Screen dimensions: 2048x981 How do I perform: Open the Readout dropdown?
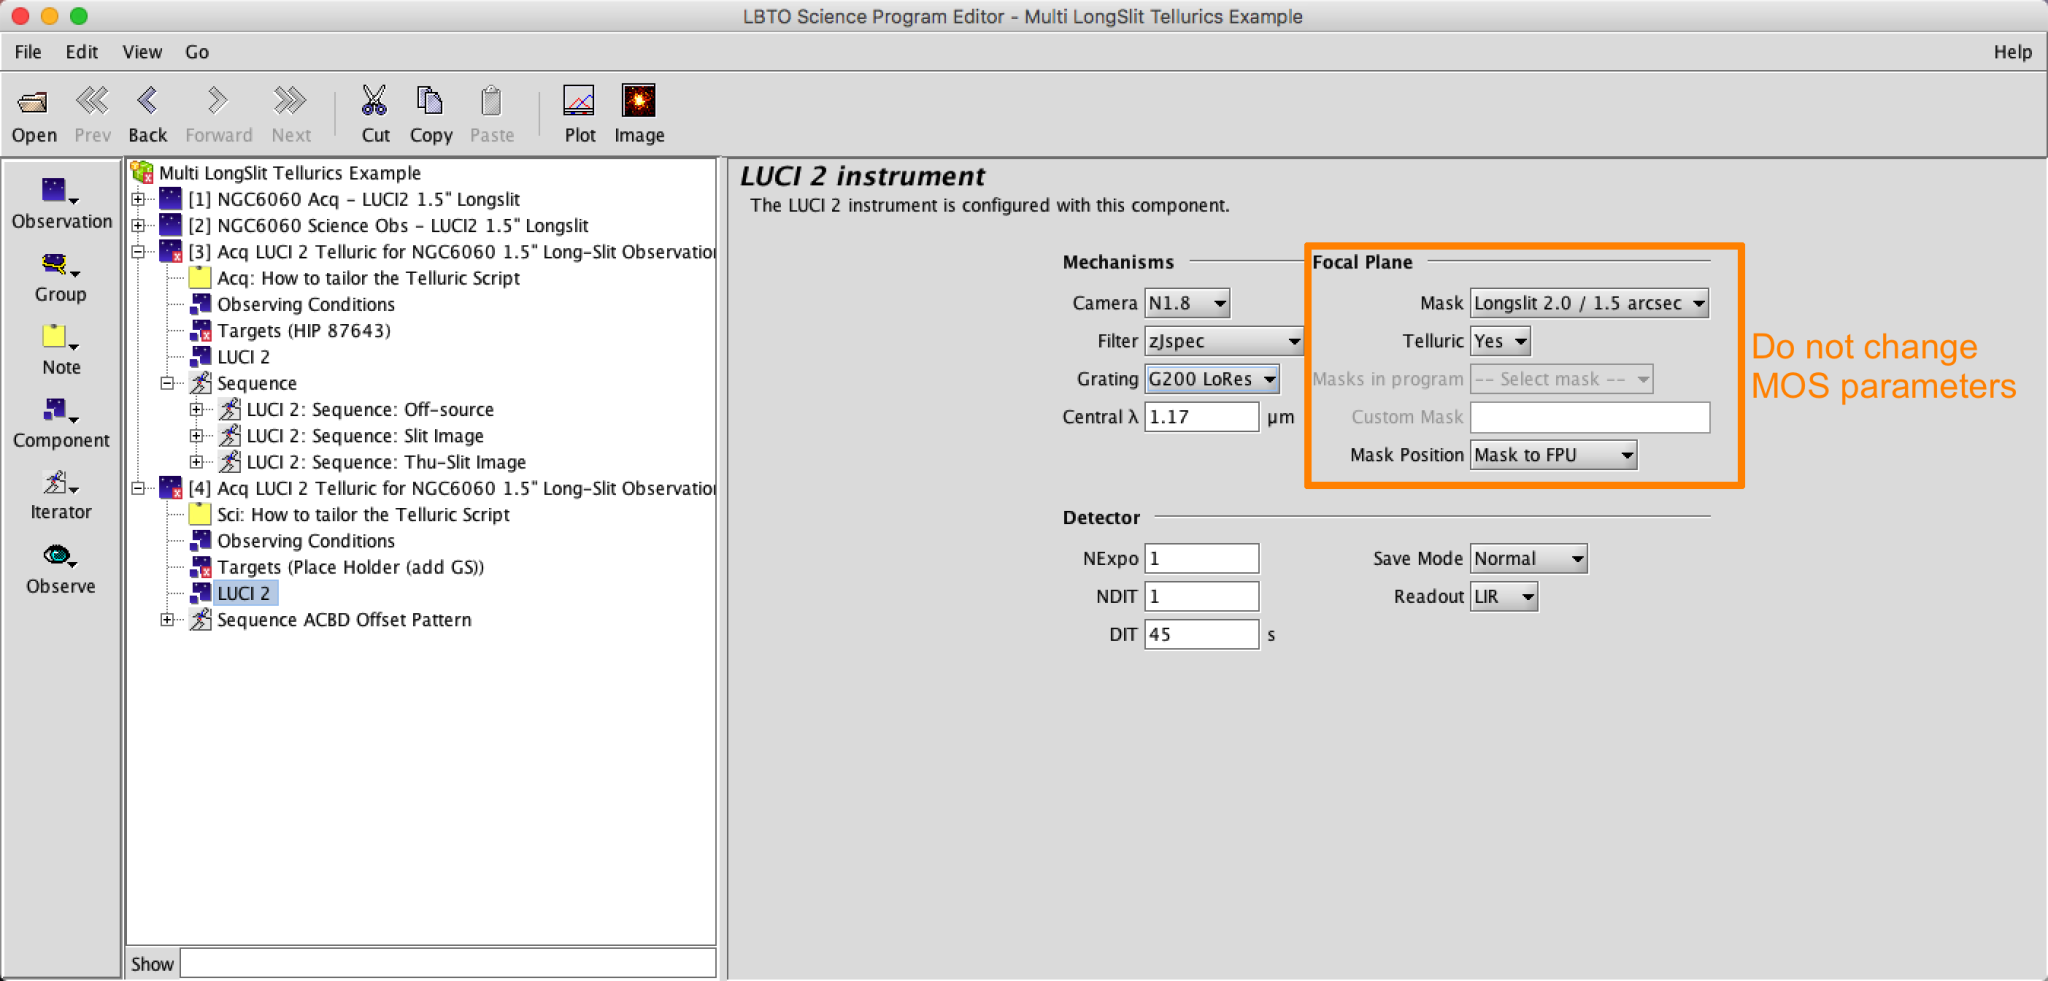[1503, 597]
